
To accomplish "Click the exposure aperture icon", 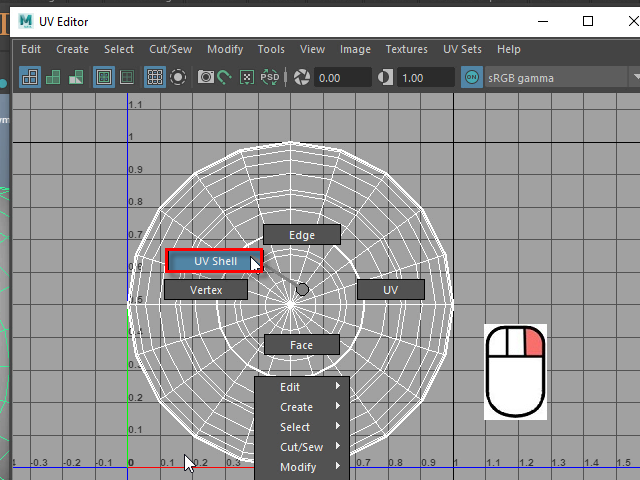I will pos(302,77).
